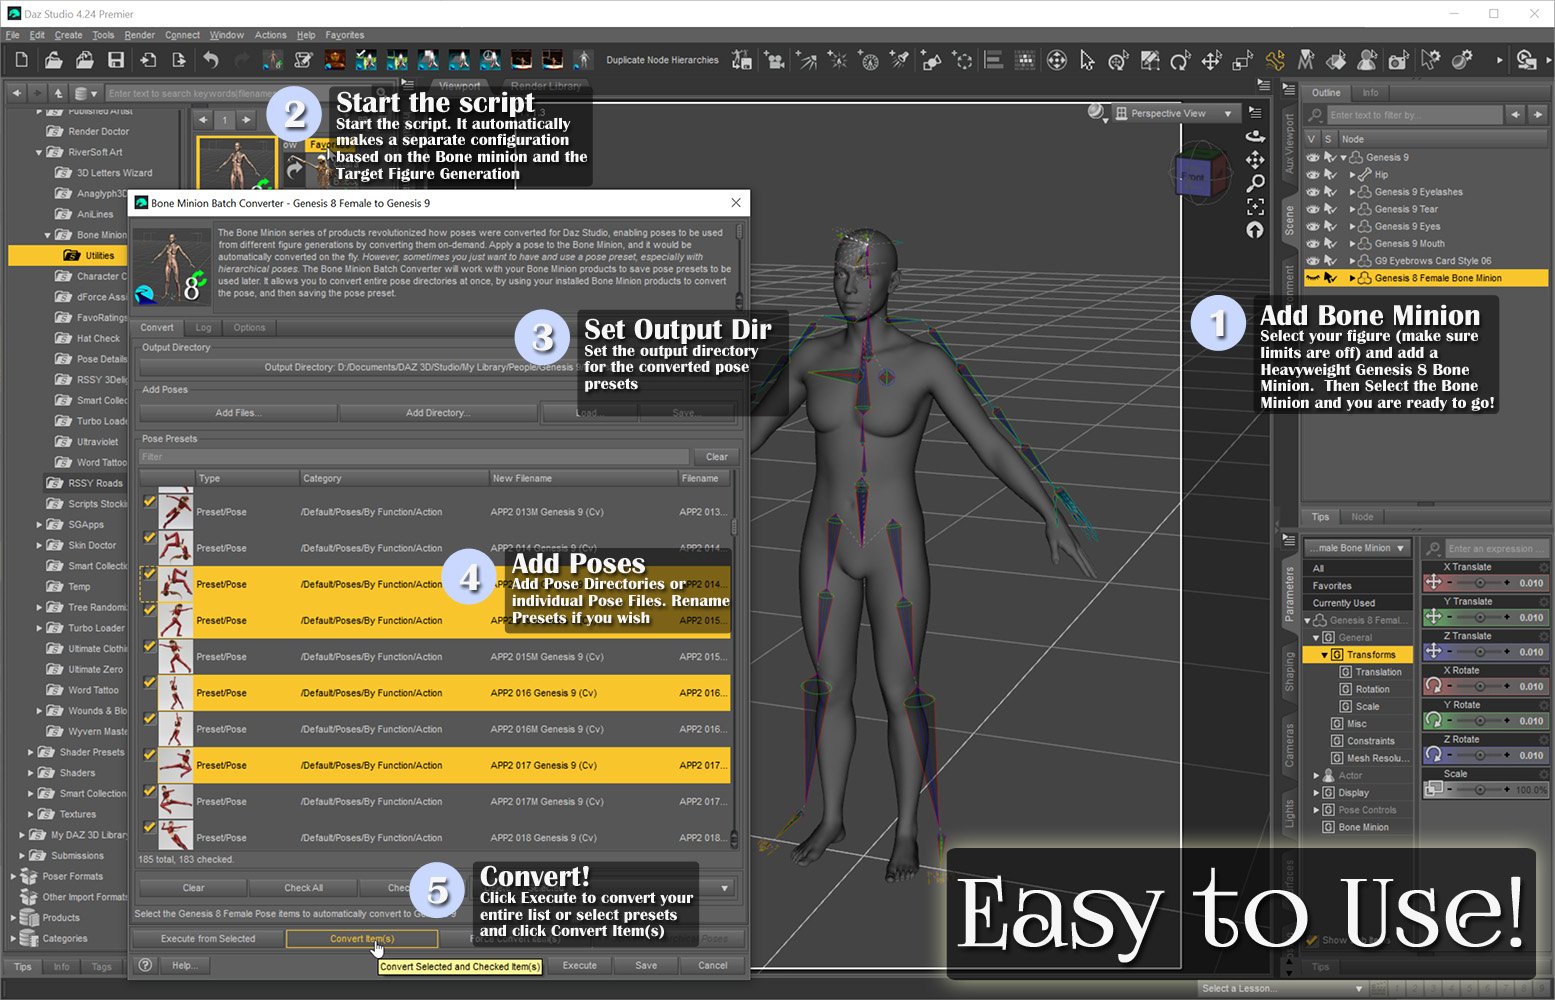Expand the Shader Presets folder
Screen dimensions: 1555x1000
pos(30,752)
